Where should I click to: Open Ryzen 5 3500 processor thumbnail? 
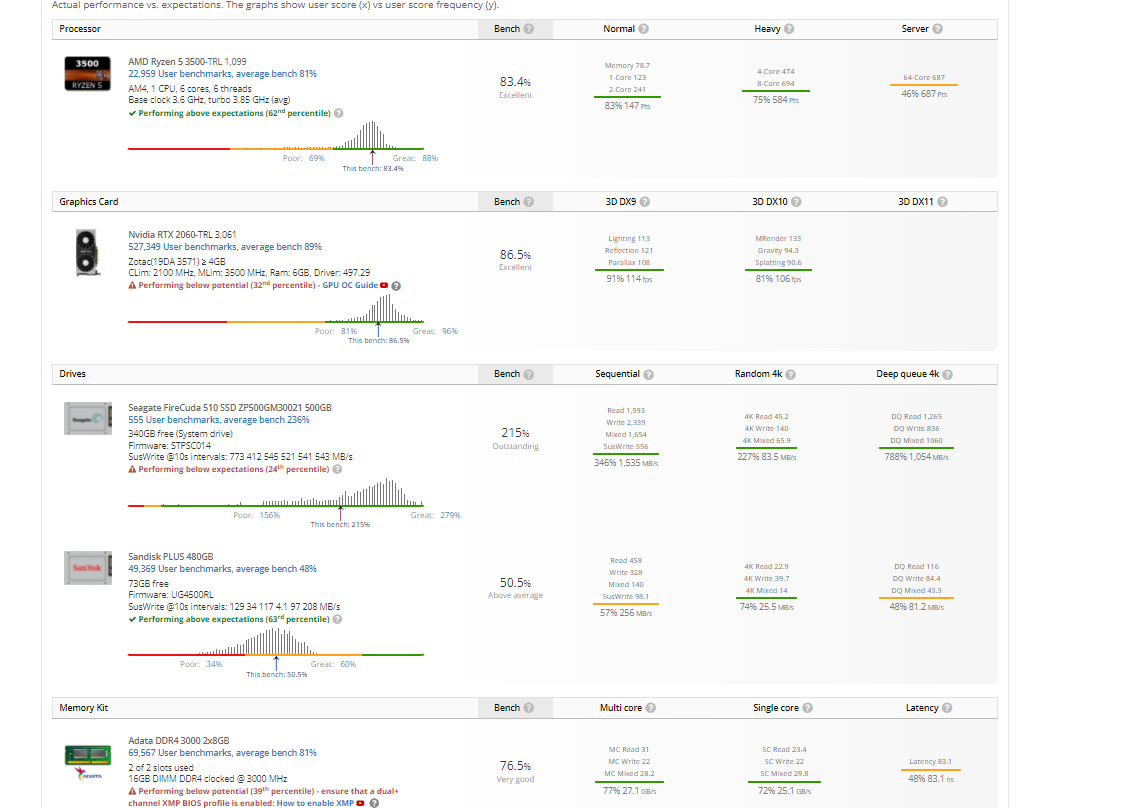(x=88, y=73)
